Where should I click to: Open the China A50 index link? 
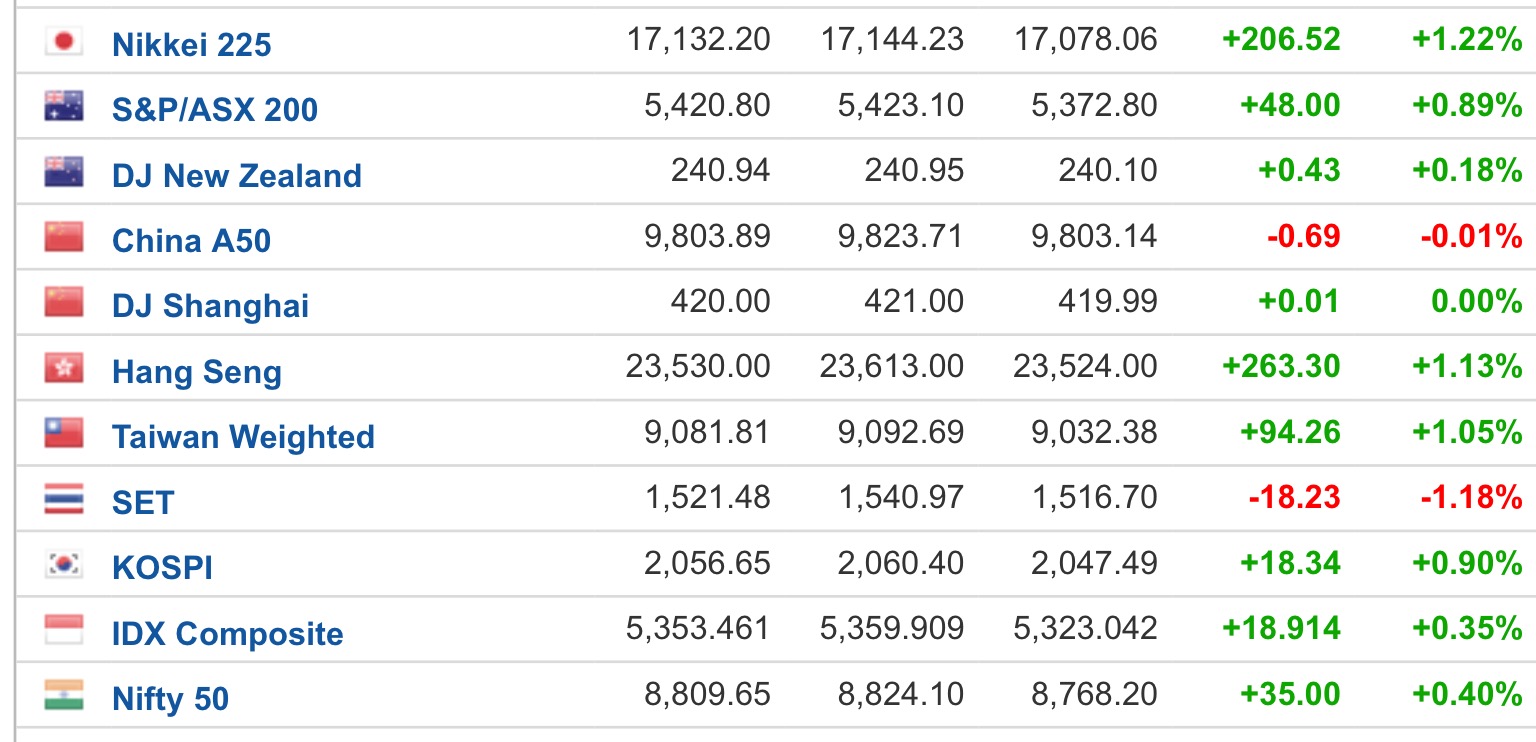(191, 241)
